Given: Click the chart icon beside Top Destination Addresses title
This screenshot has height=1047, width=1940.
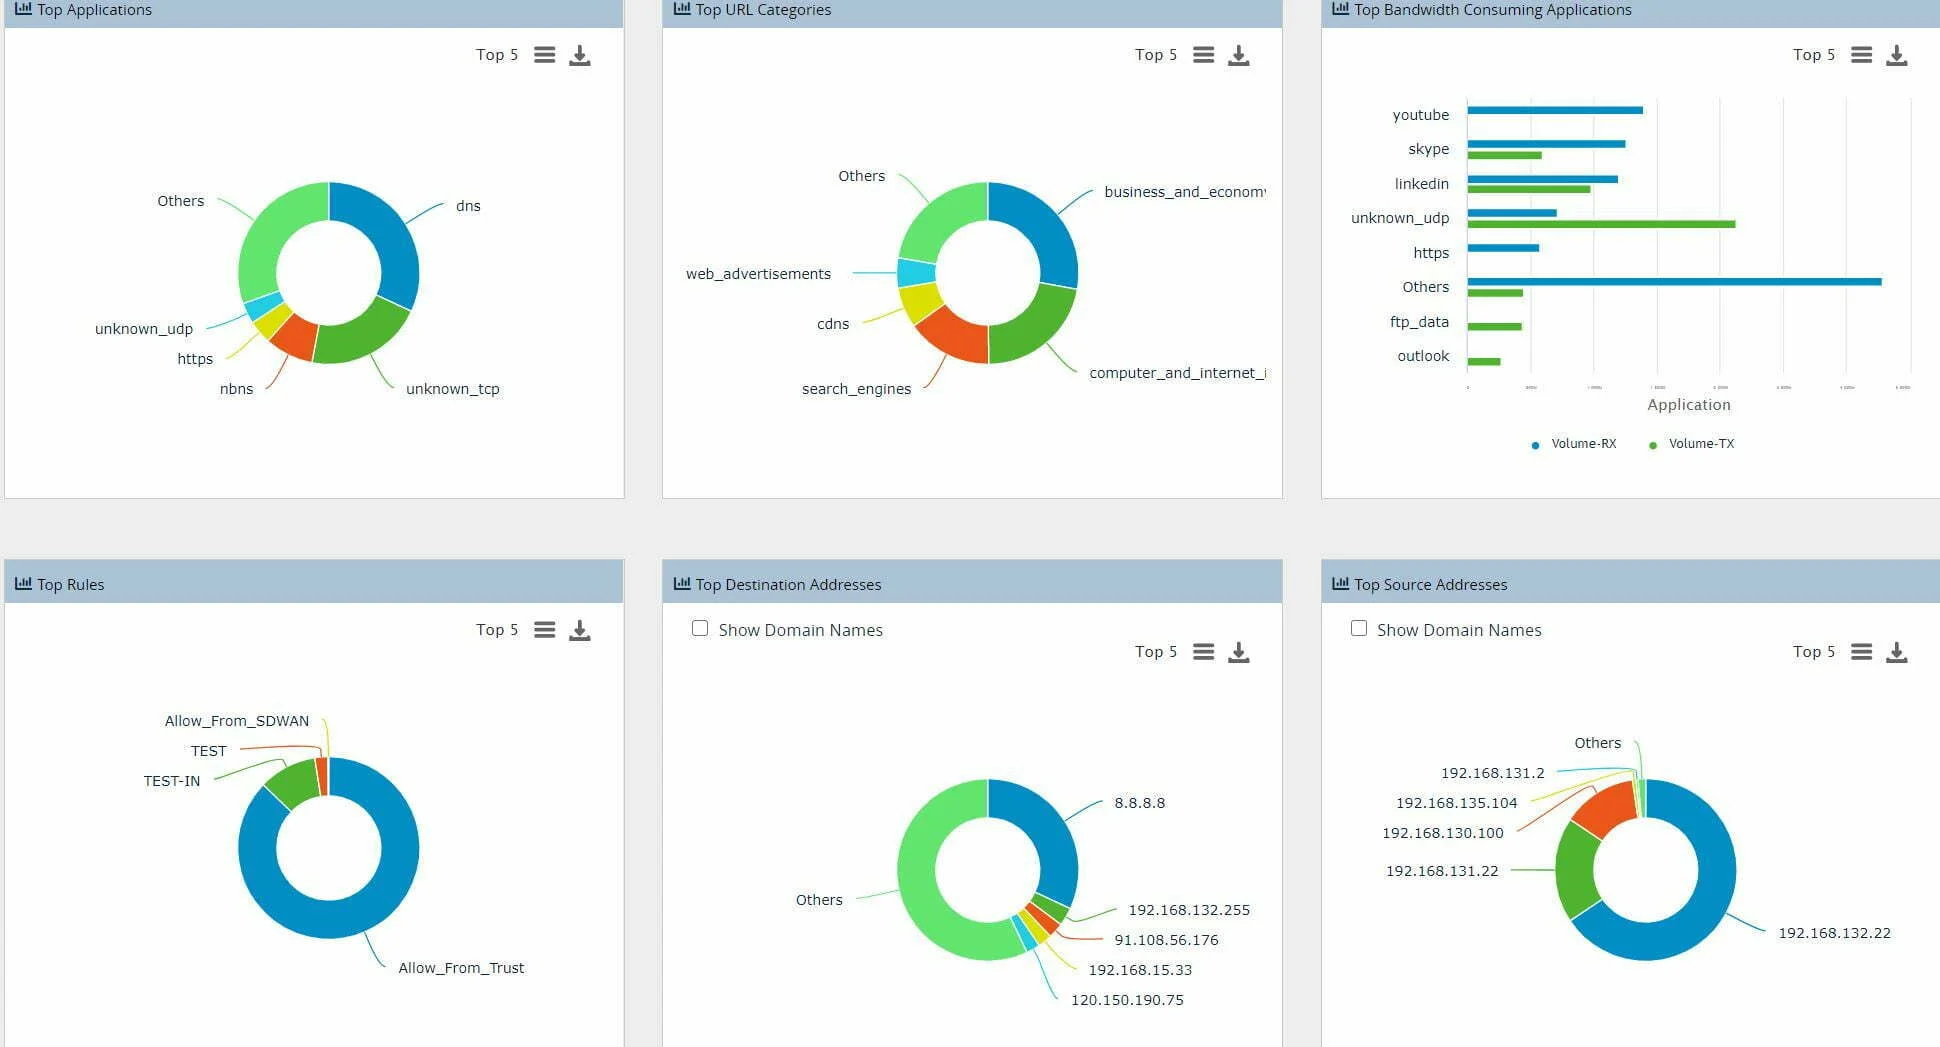Looking at the screenshot, I should coord(682,584).
